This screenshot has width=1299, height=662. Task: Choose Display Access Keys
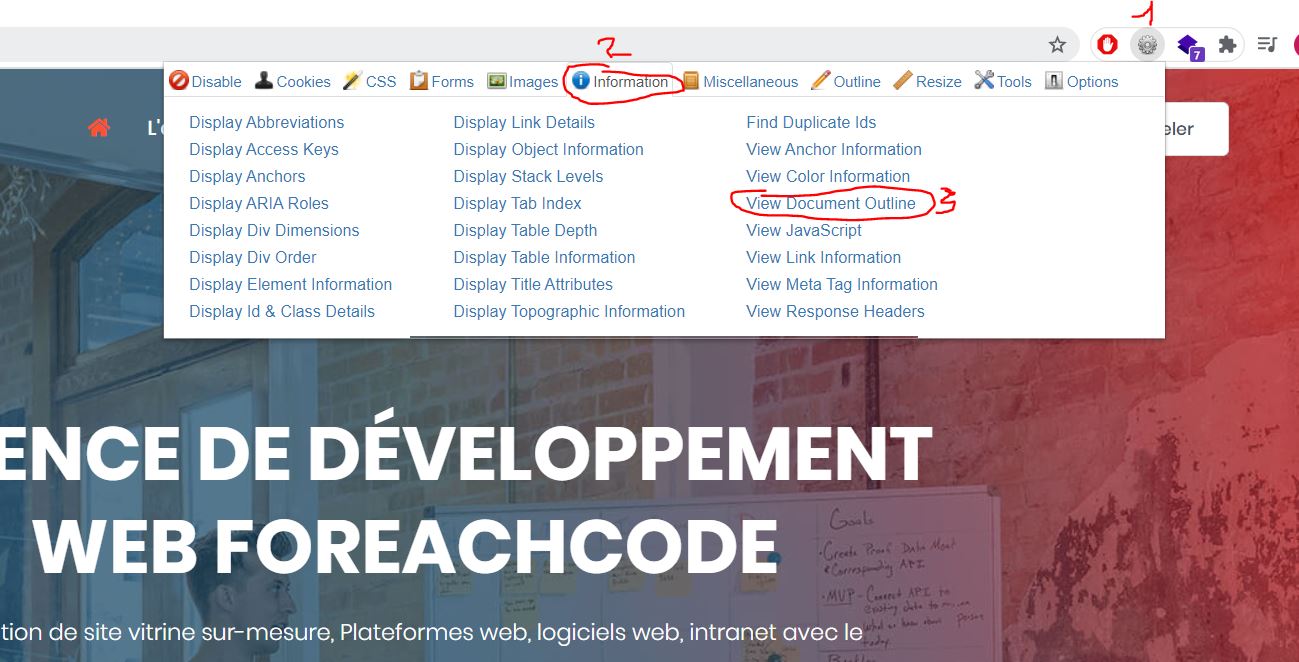pyautogui.click(x=264, y=149)
